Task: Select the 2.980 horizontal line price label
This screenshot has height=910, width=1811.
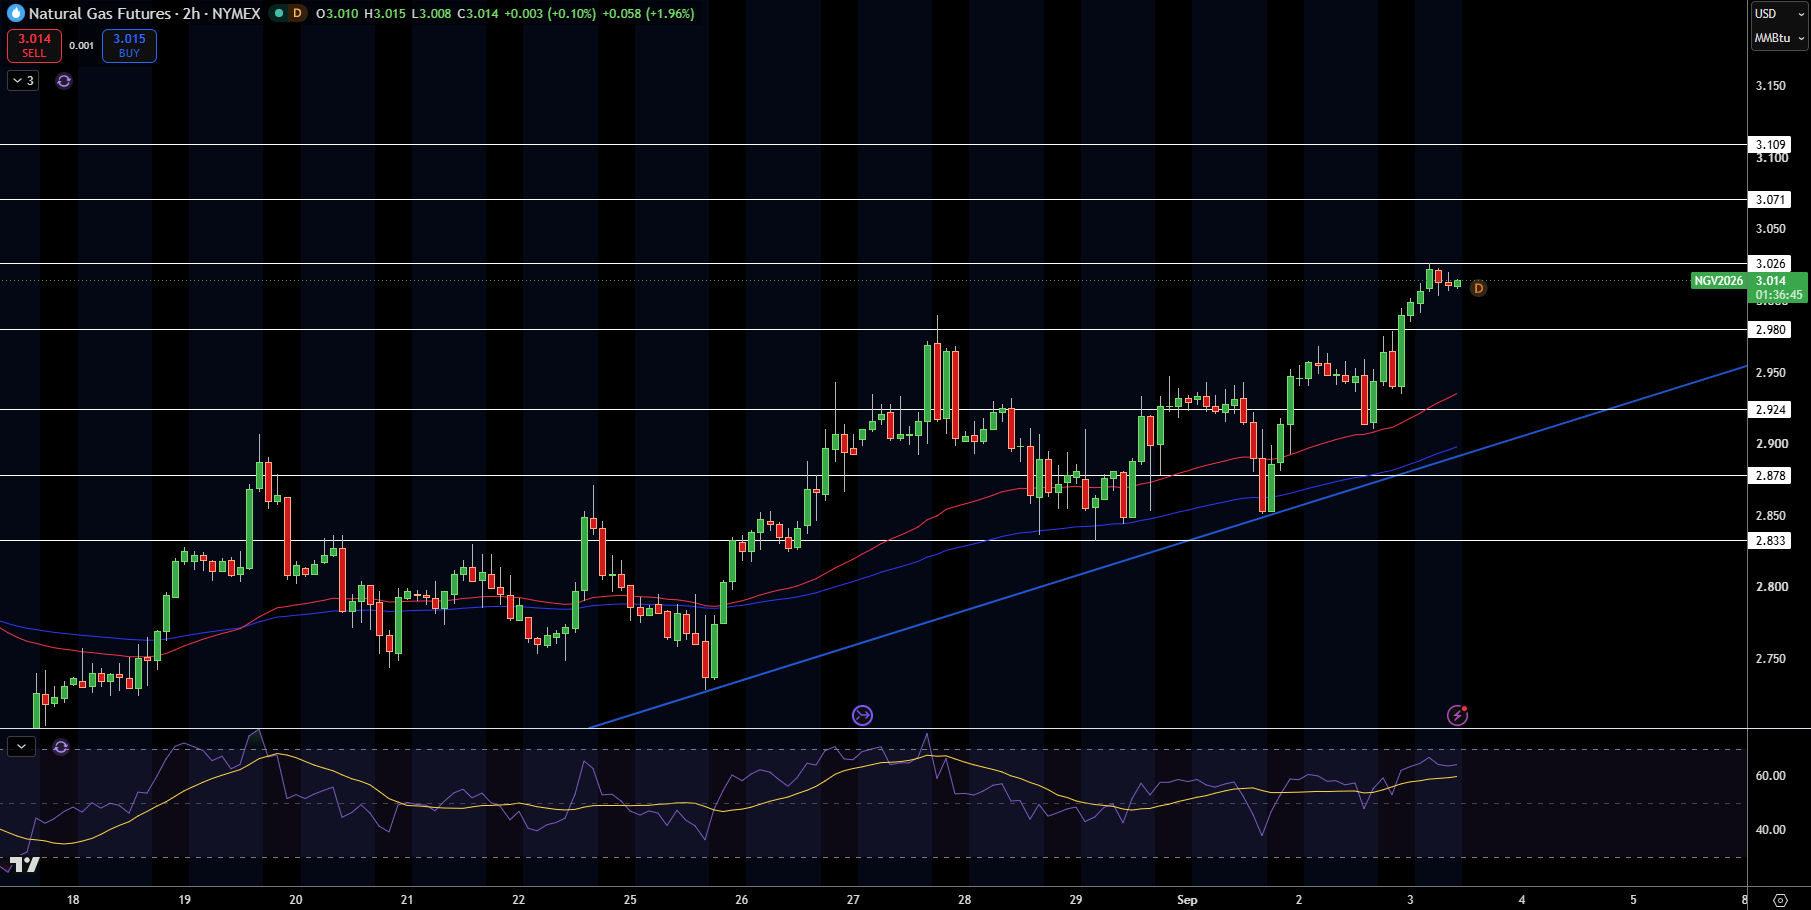Action: (1771, 330)
